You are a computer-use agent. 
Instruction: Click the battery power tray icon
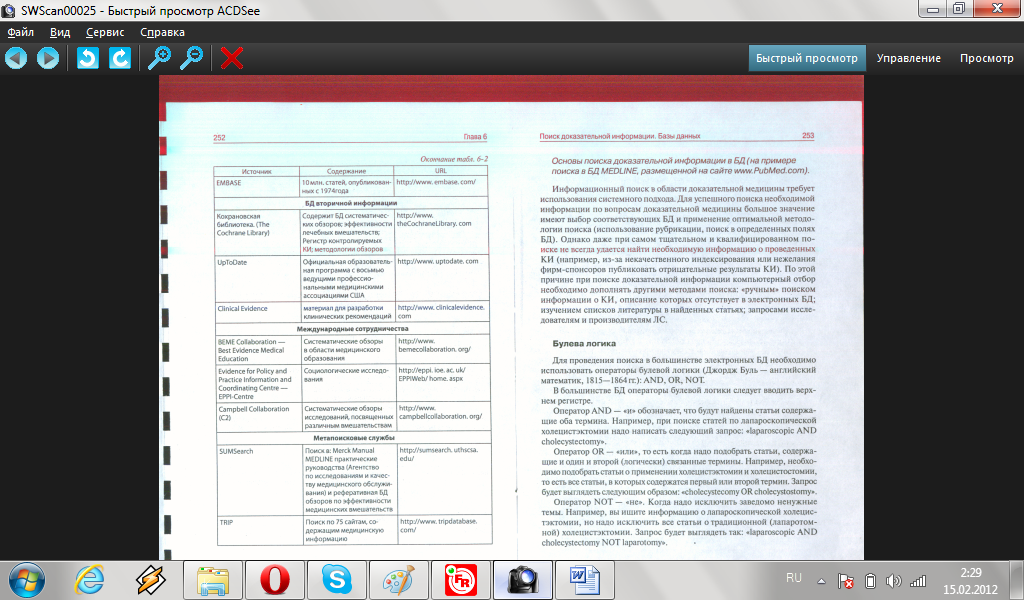[x=870, y=580]
